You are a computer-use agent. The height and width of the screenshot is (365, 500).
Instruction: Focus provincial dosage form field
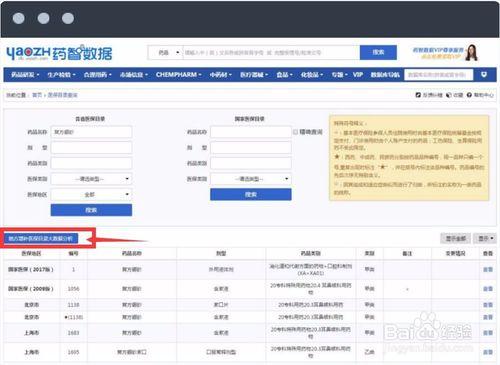[91, 148]
